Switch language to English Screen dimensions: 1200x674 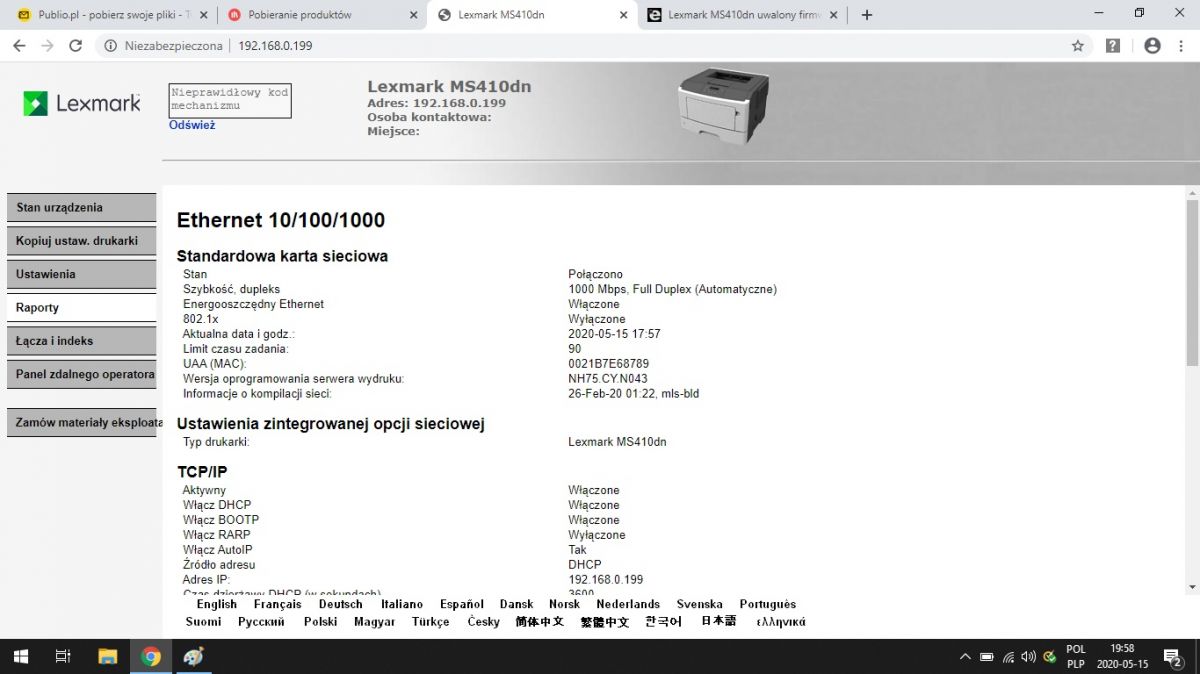click(217, 604)
